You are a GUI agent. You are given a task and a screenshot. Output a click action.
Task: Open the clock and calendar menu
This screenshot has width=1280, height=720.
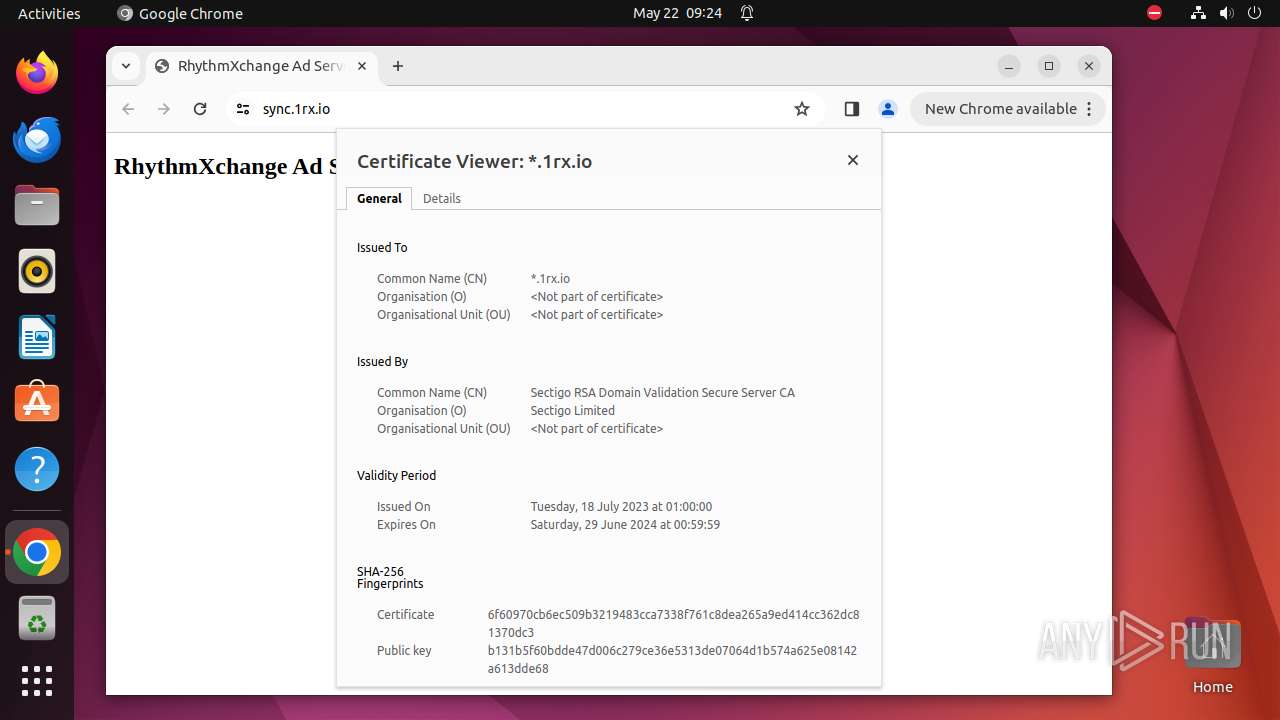[x=677, y=13]
